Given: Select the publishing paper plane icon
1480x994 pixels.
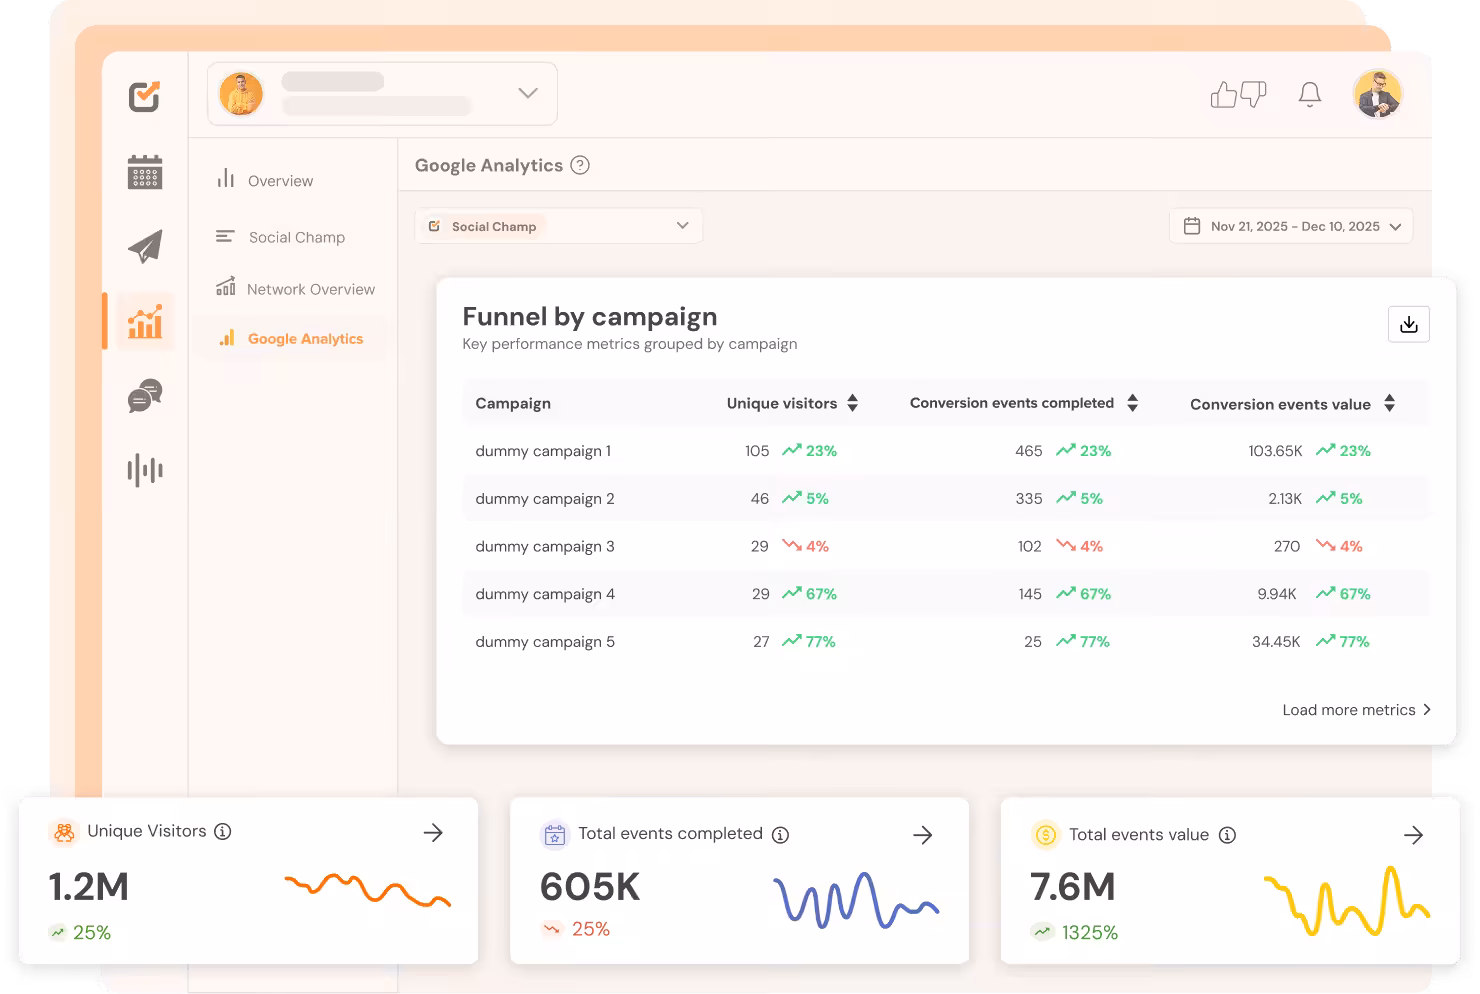Looking at the screenshot, I should [144, 245].
